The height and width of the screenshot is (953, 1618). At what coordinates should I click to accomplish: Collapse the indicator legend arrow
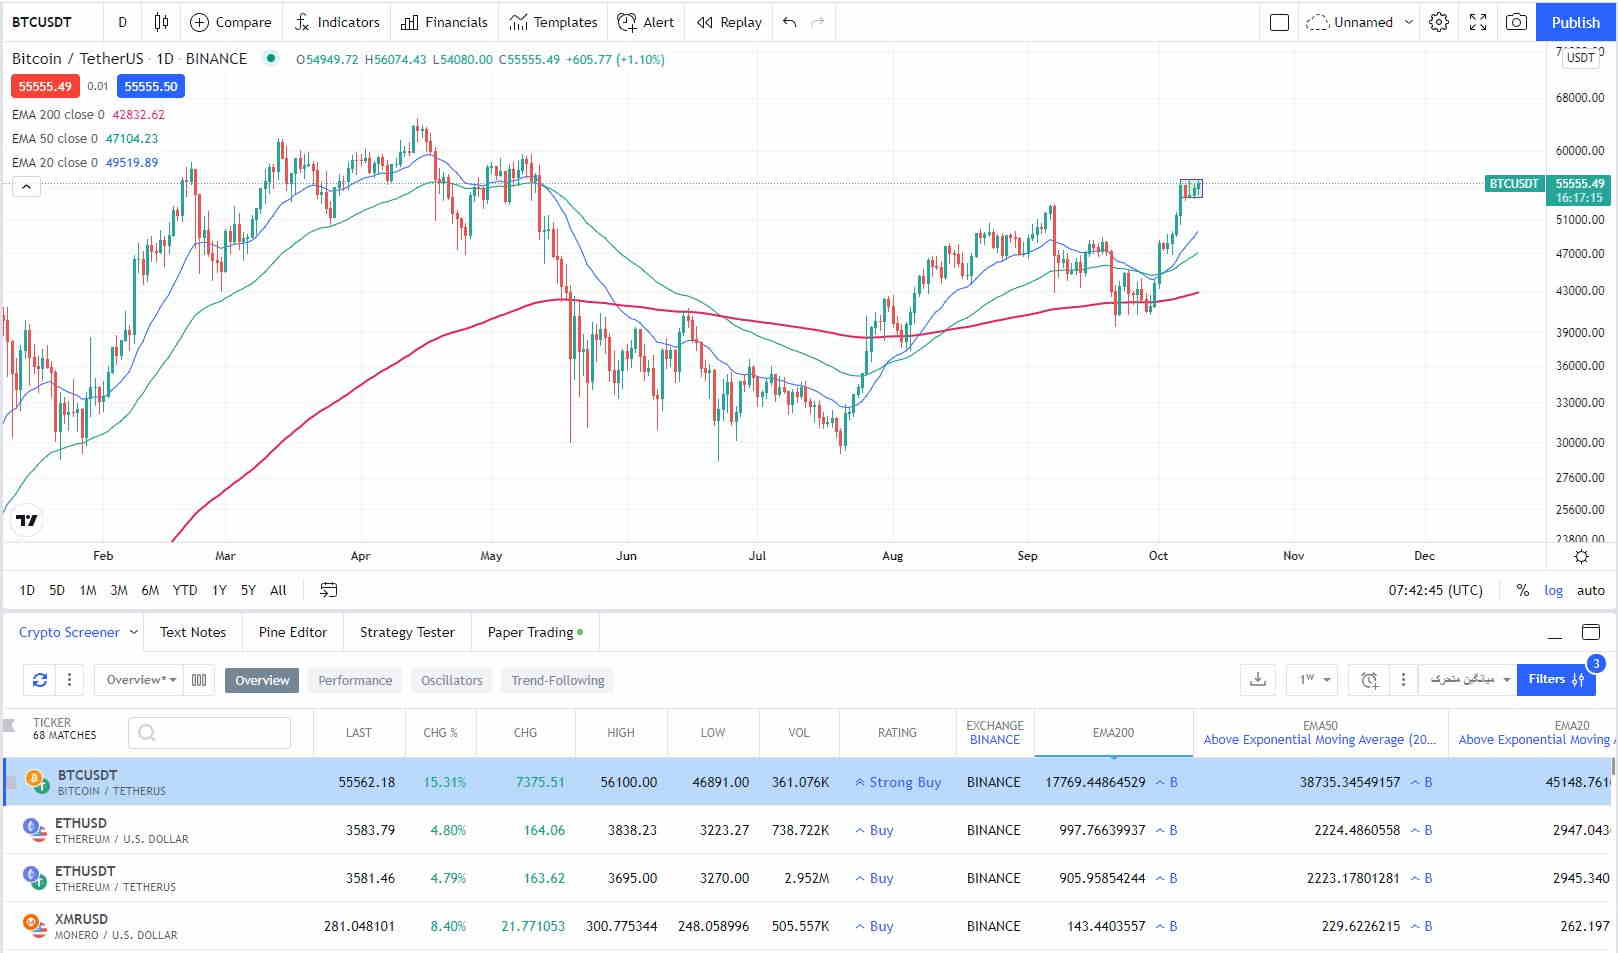(26, 186)
